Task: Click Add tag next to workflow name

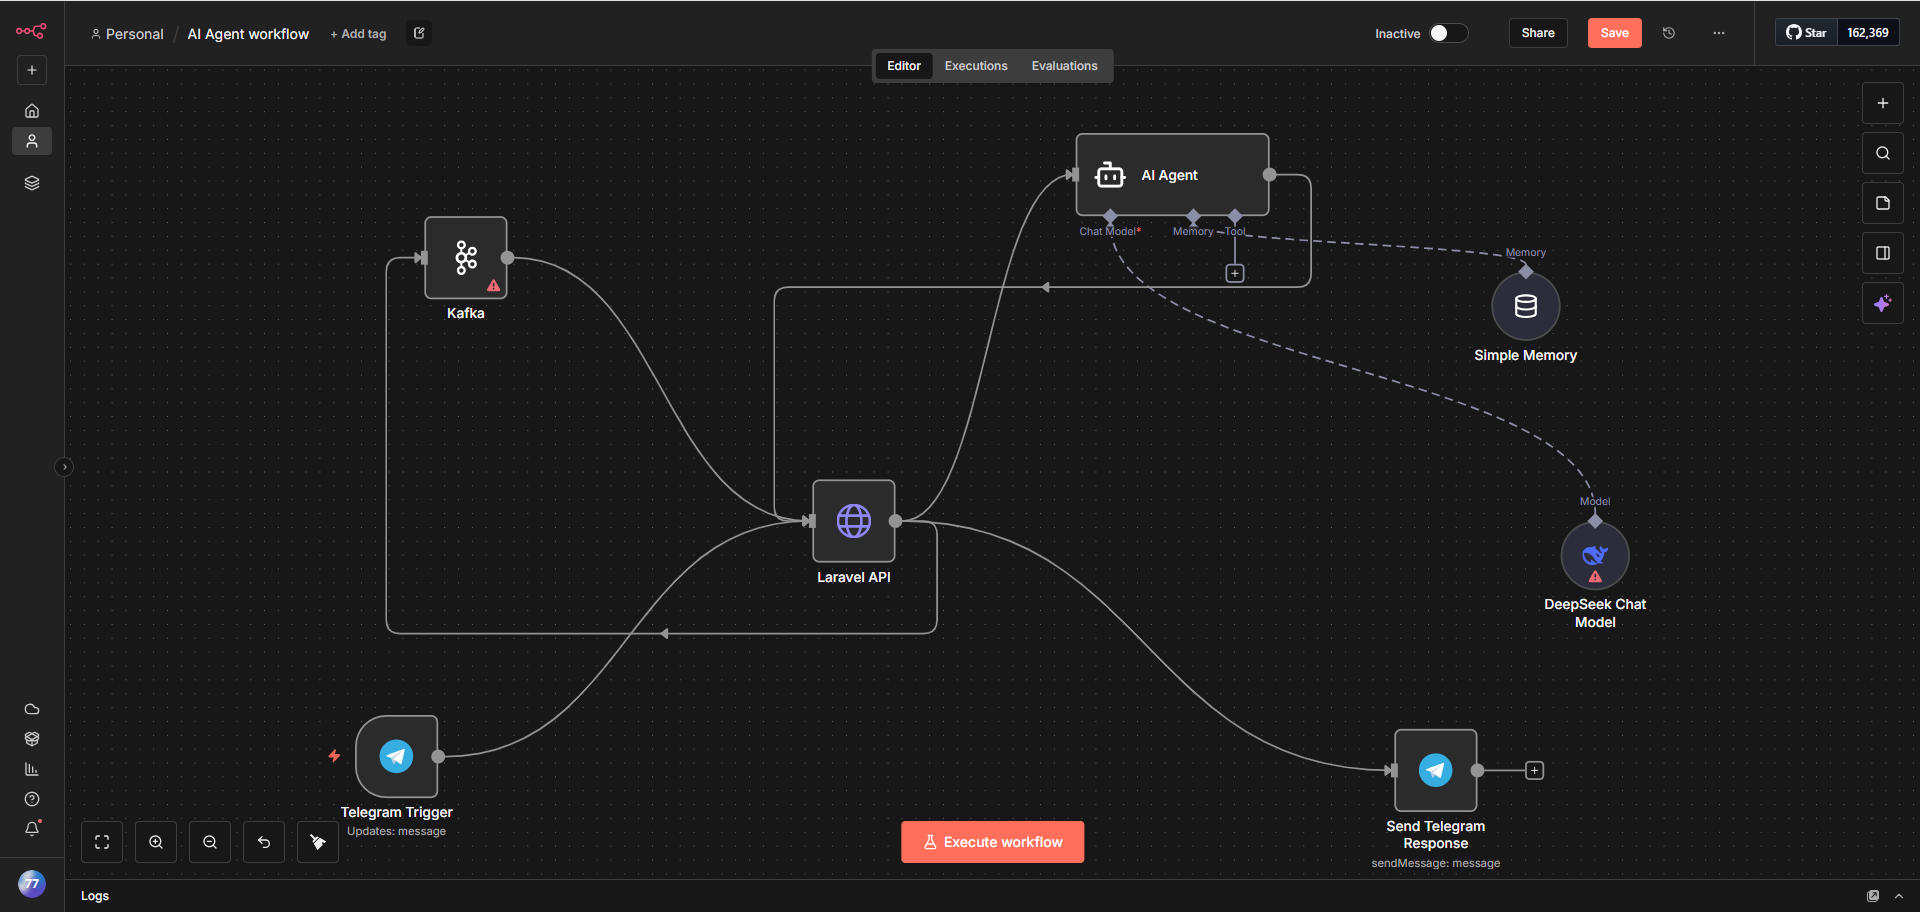Action: click(358, 34)
